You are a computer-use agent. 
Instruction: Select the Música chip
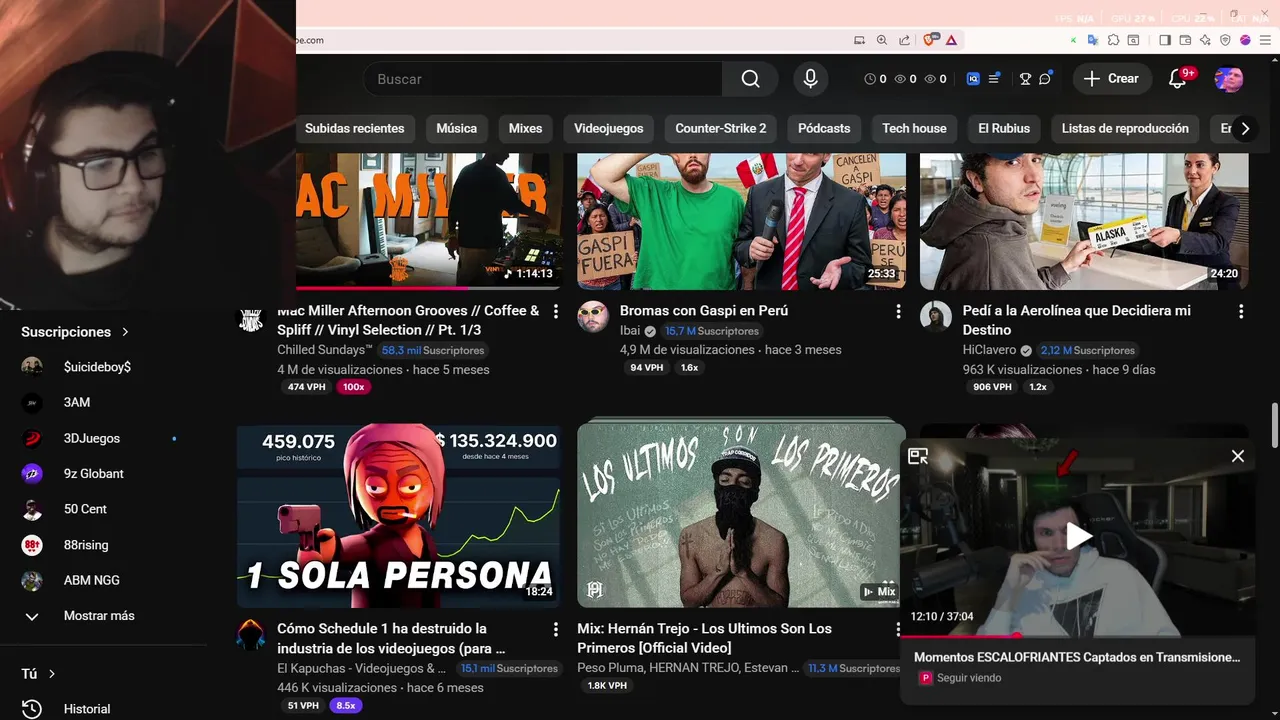[x=456, y=128]
